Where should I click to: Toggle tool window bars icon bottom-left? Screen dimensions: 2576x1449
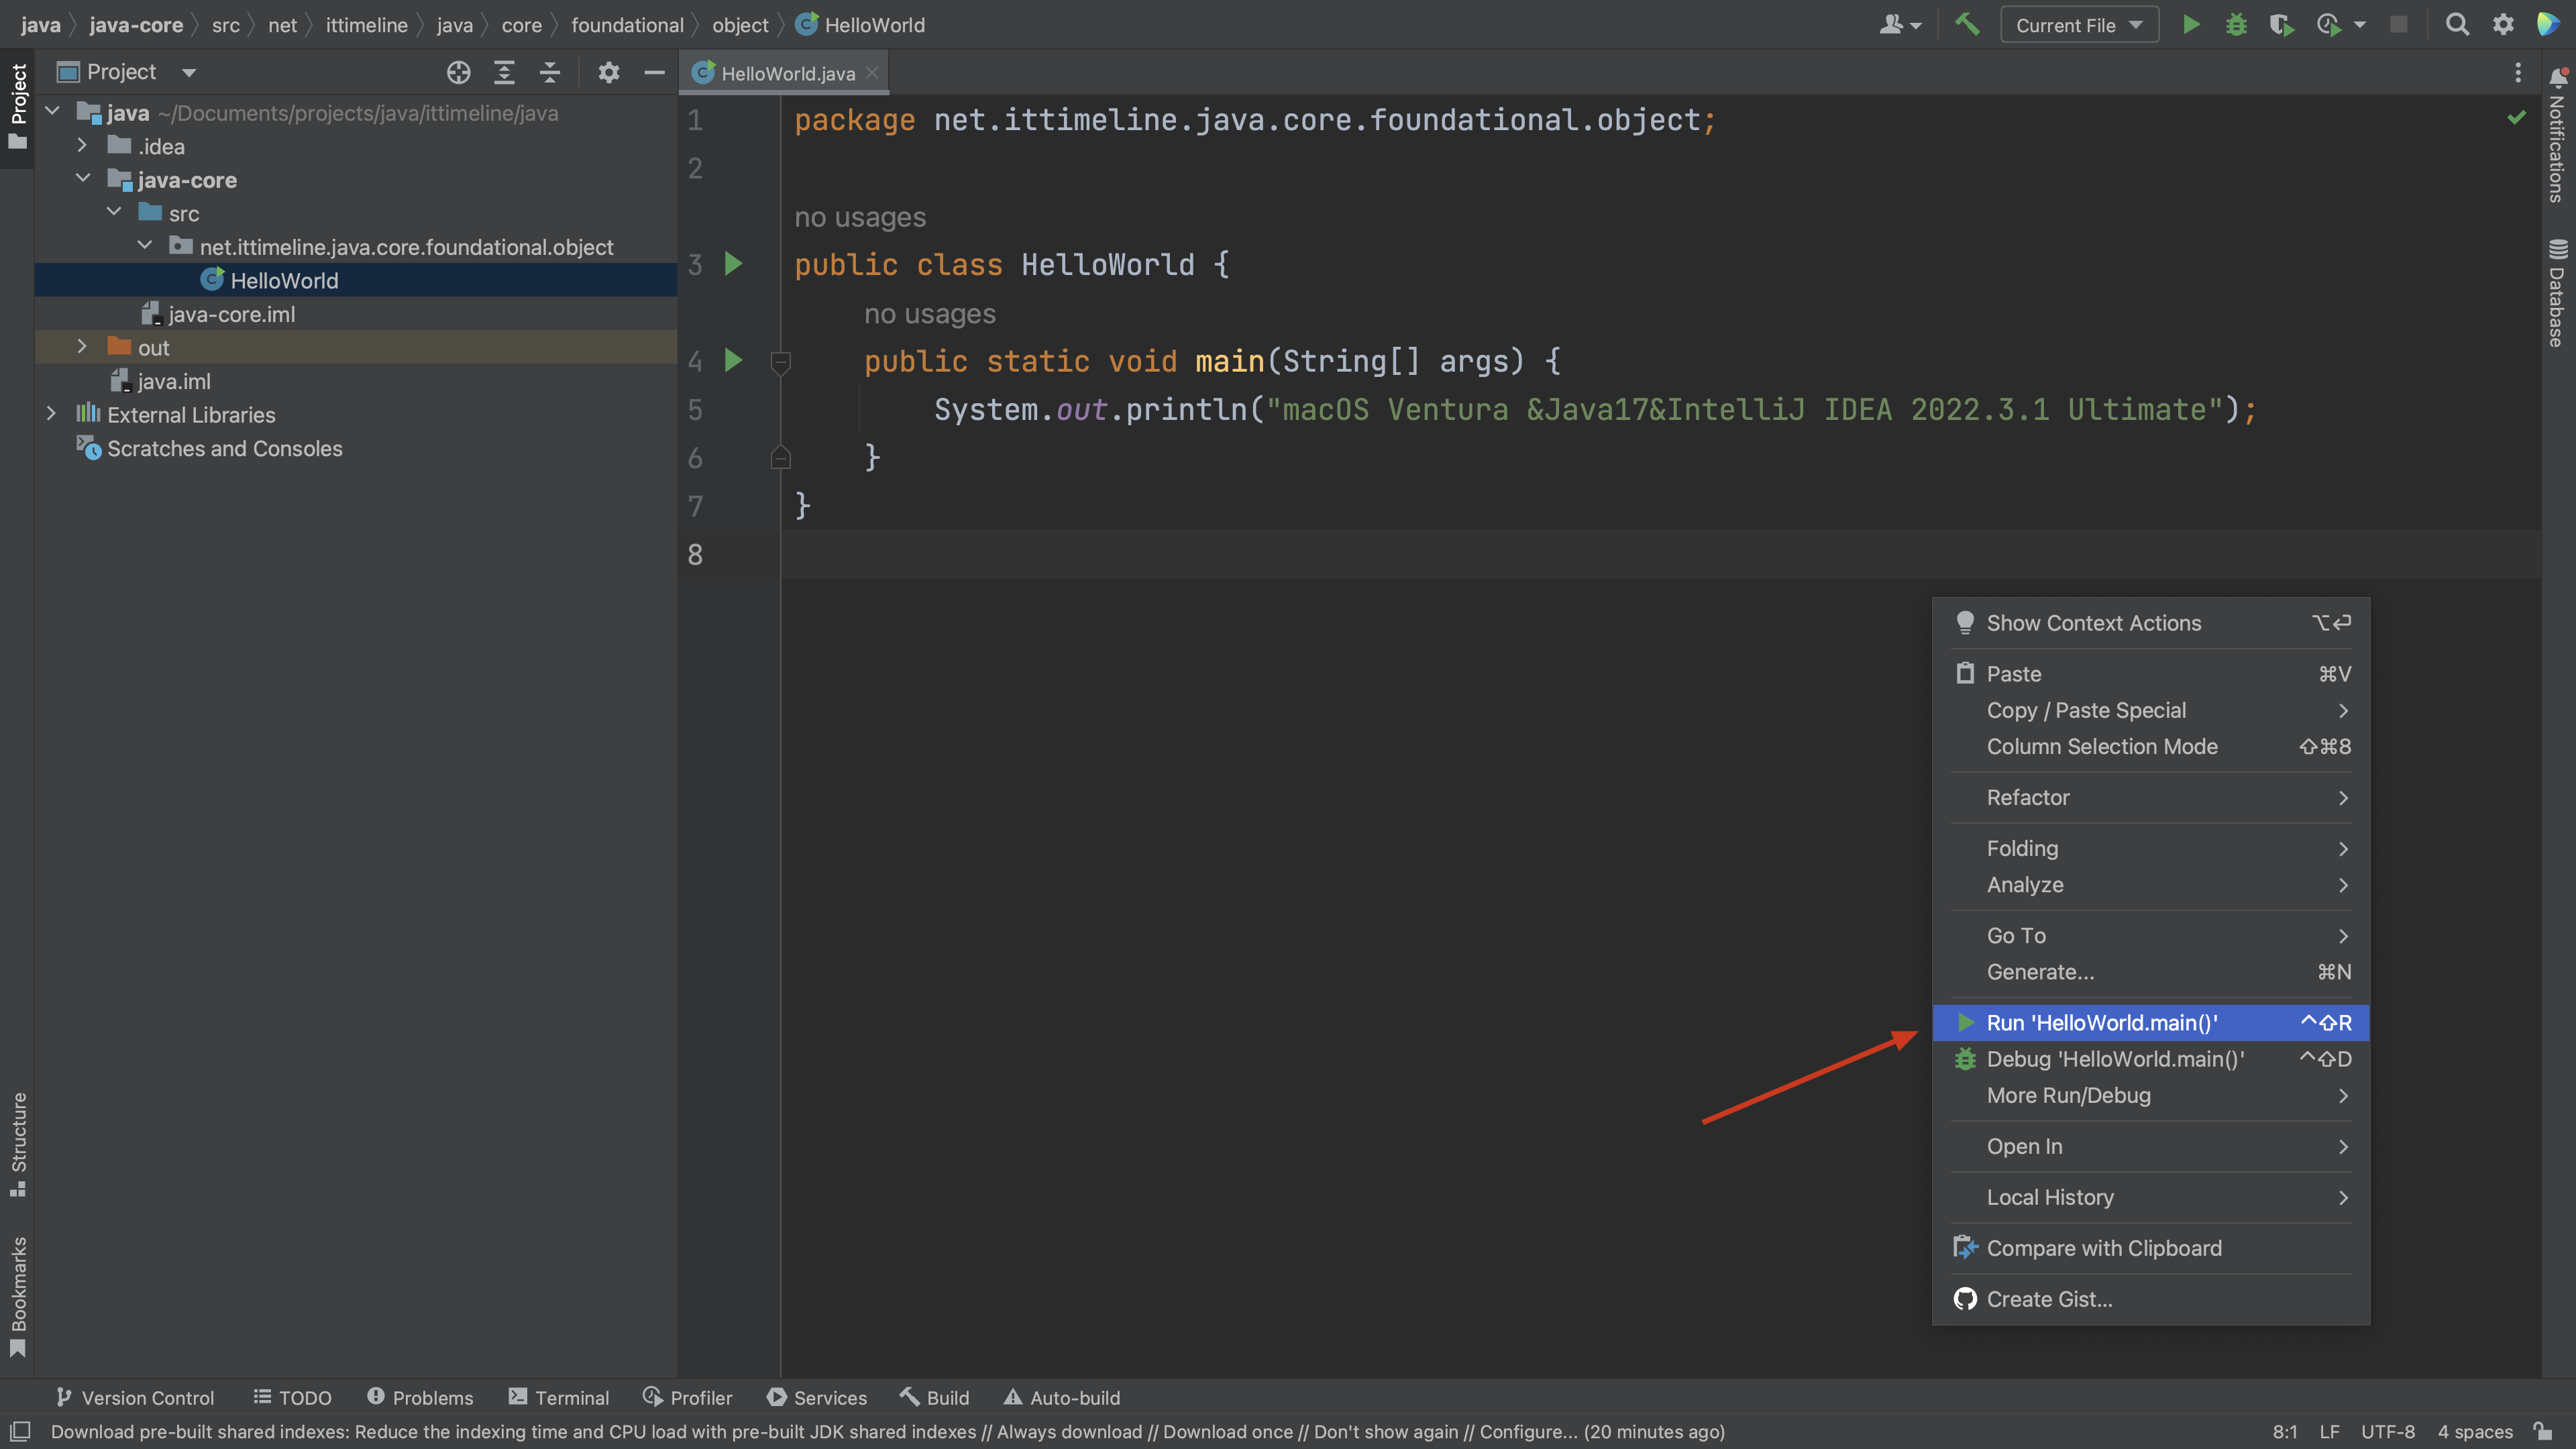coord(20,1431)
